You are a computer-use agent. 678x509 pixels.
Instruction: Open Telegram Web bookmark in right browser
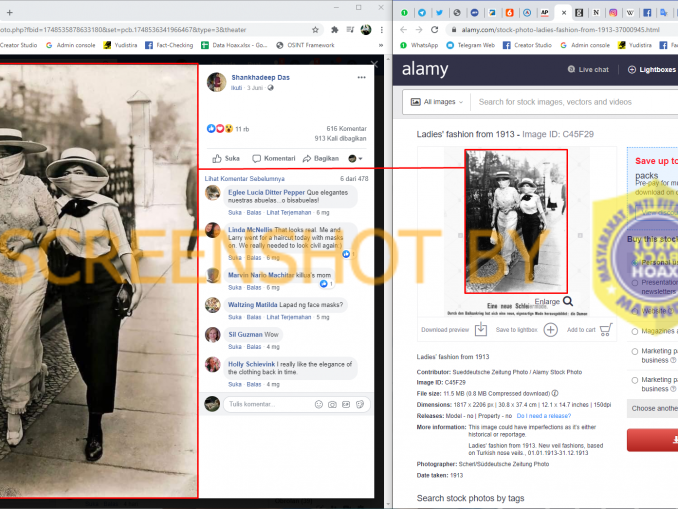click(470, 45)
